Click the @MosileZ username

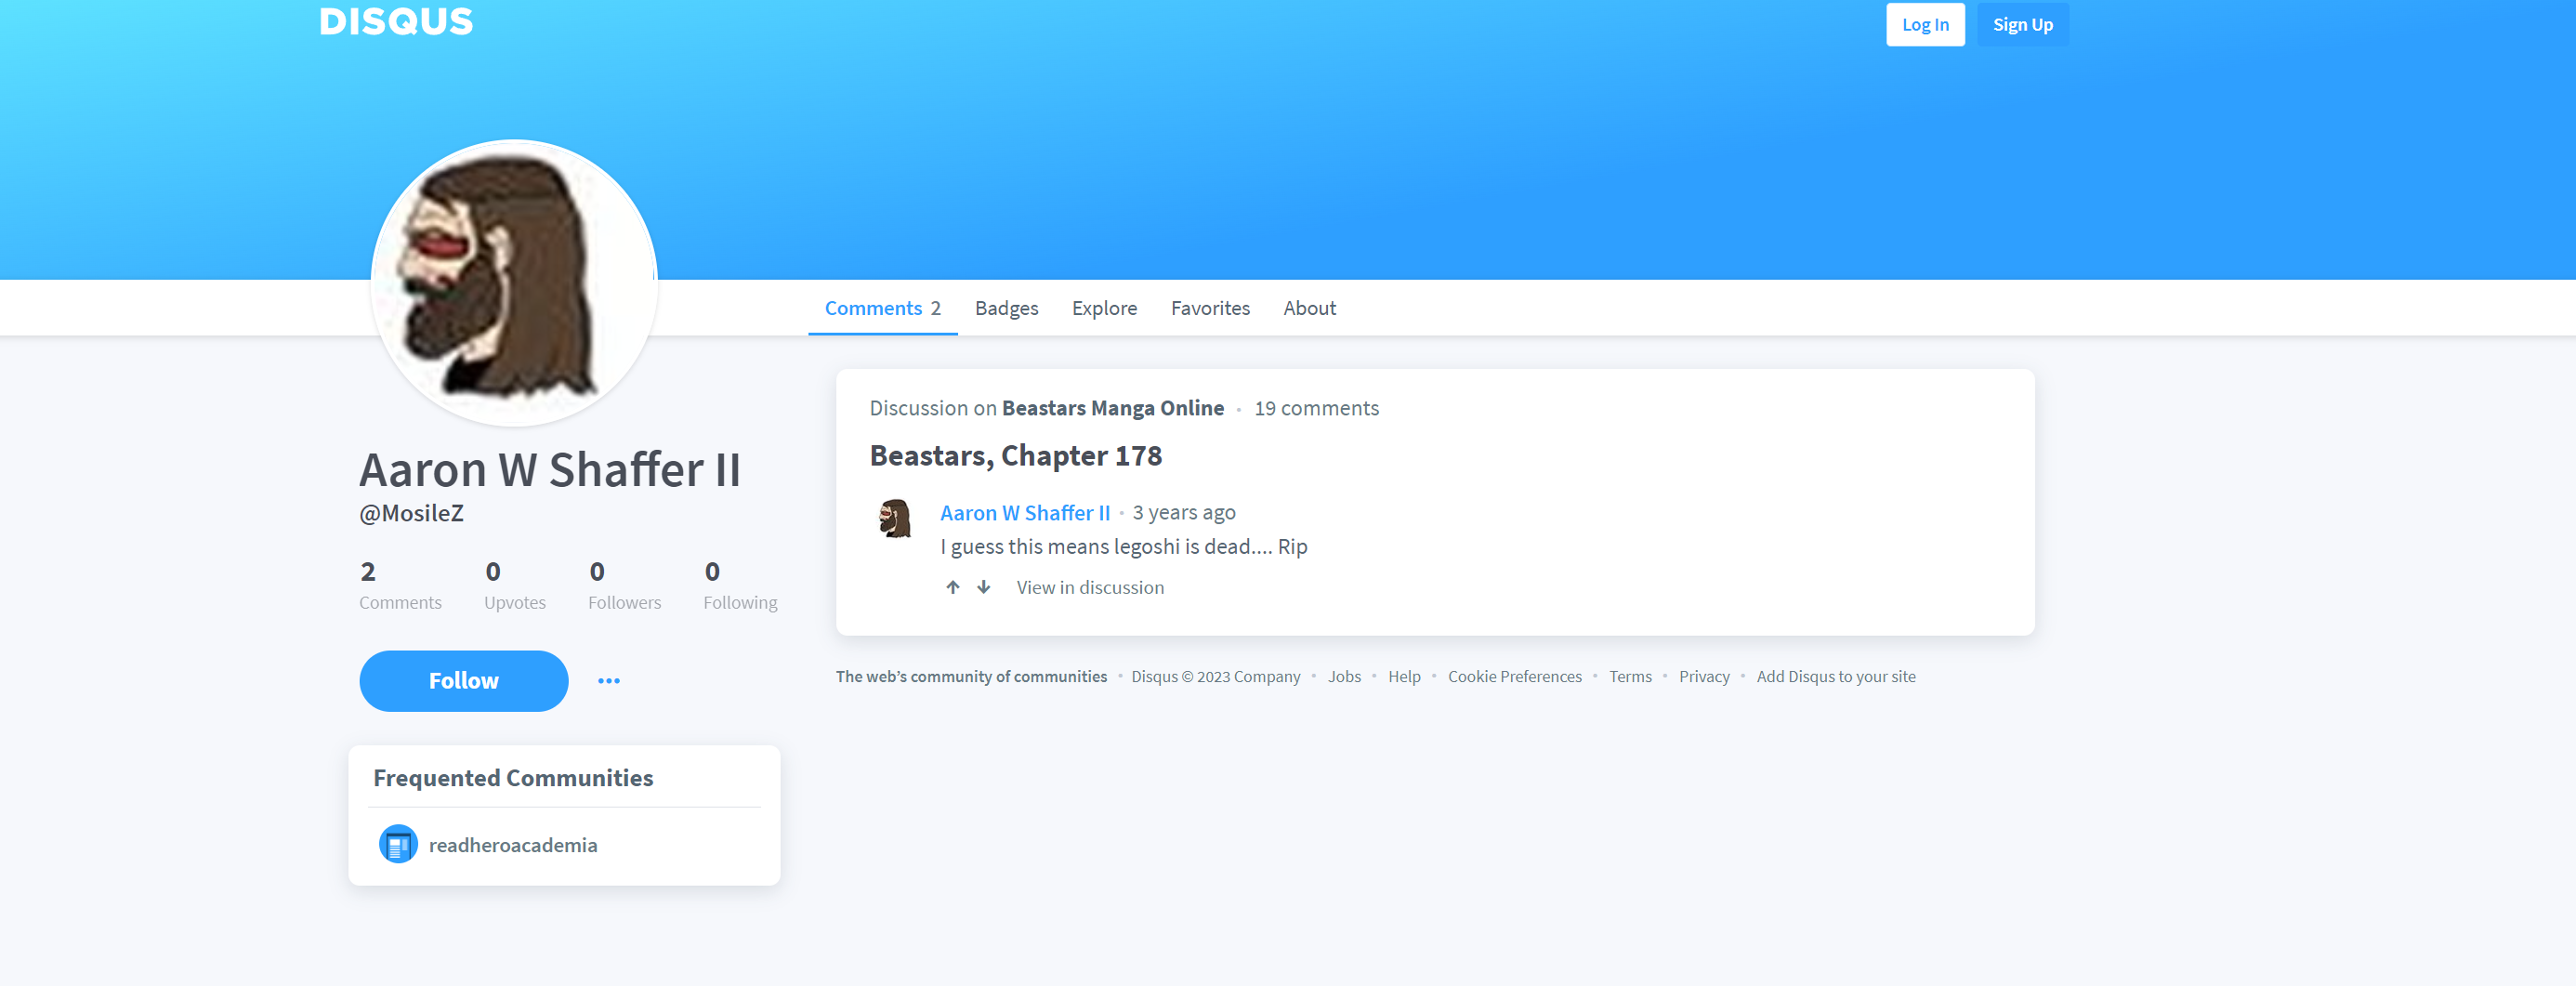pos(412,513)
